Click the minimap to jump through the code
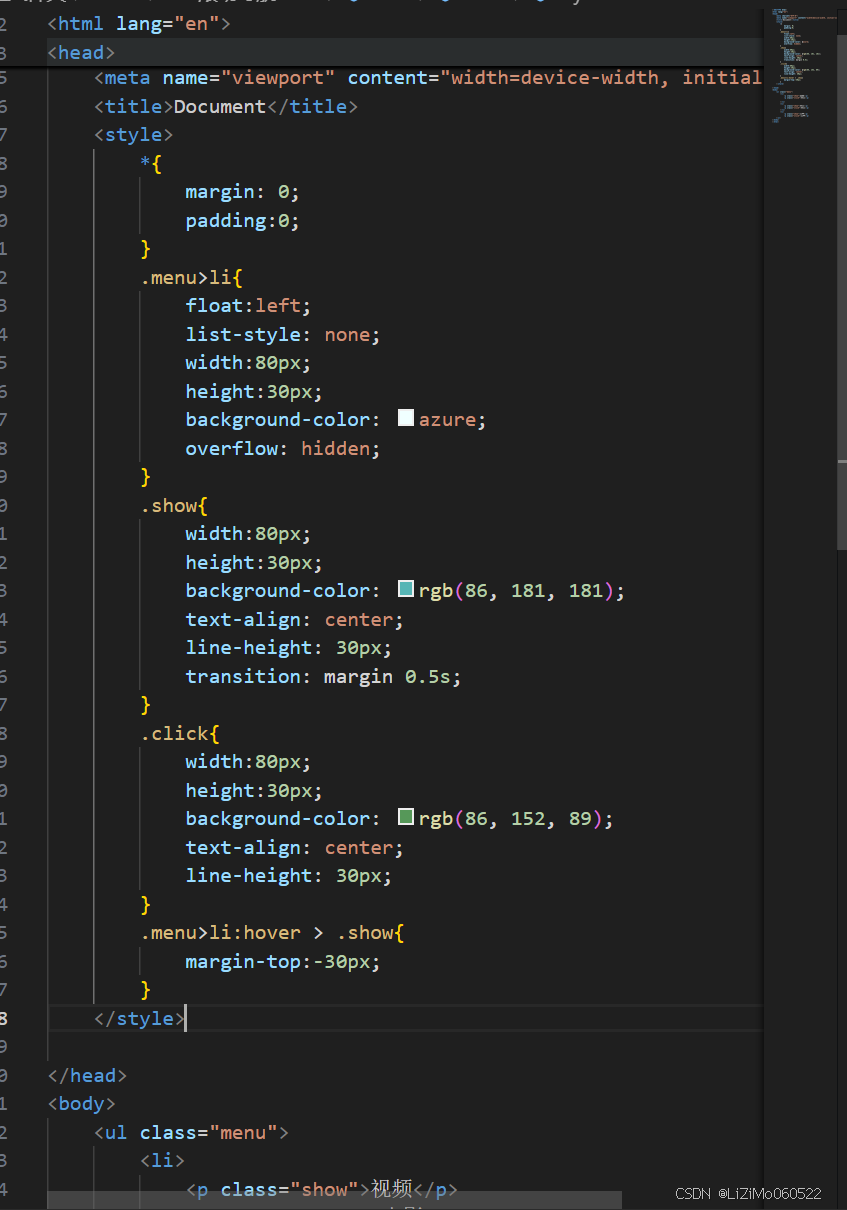Screen dimensions: 847x1210 pyautogui.click(x=800, y=60)
